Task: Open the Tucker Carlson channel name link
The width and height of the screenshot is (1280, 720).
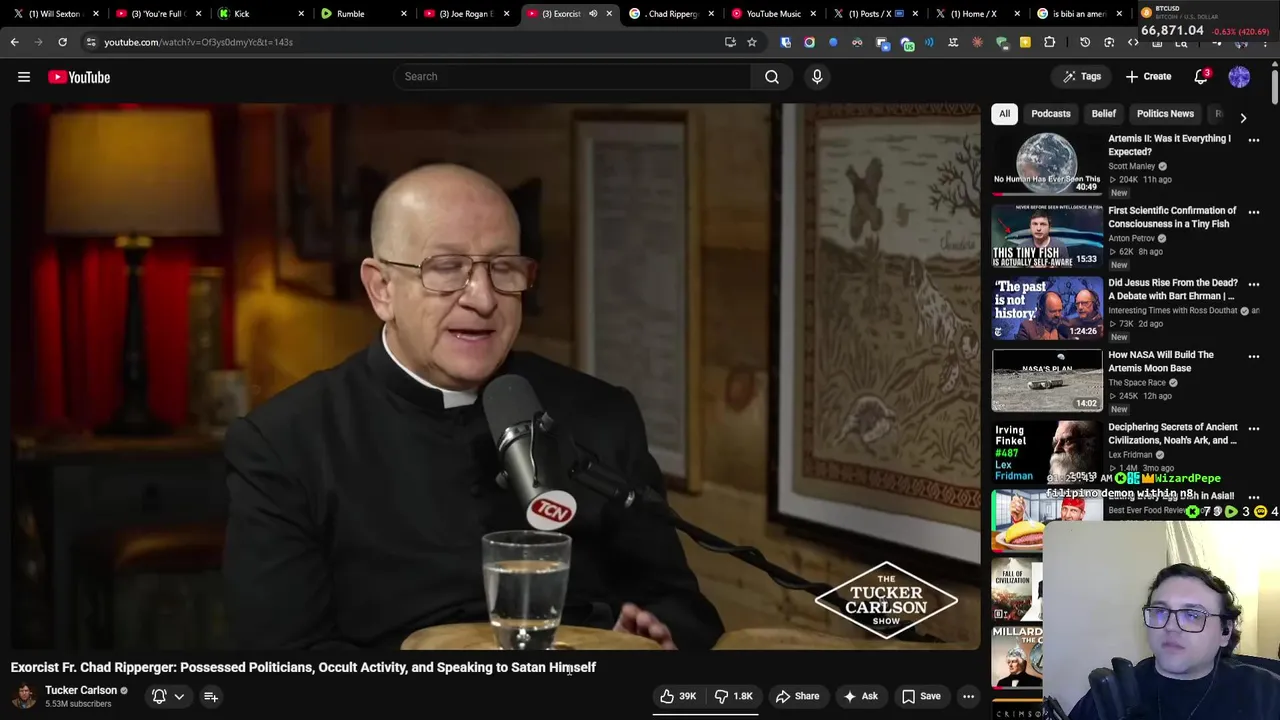Action: (81, 690)
